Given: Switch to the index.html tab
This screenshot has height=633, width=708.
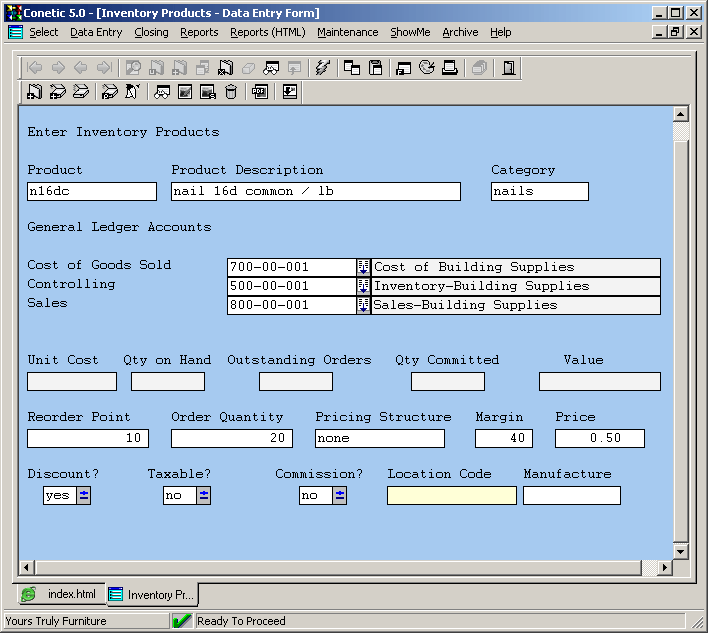Looking at the screenshot, I should 61,594.
